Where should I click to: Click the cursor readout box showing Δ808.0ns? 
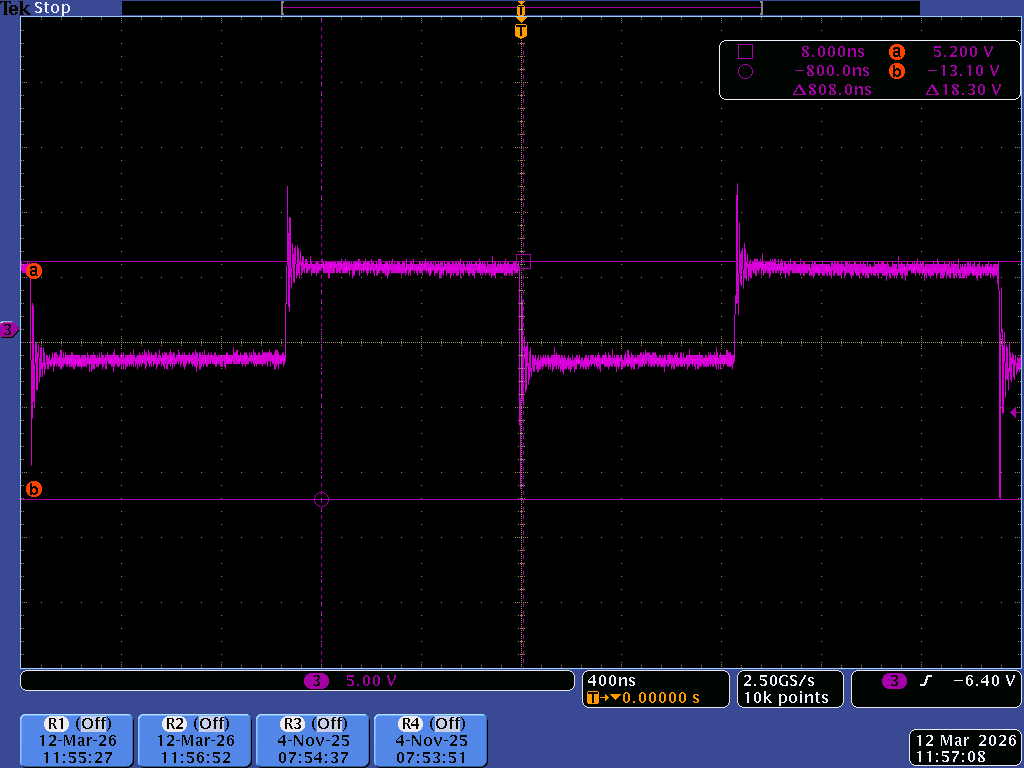click(x=869, y=71)
